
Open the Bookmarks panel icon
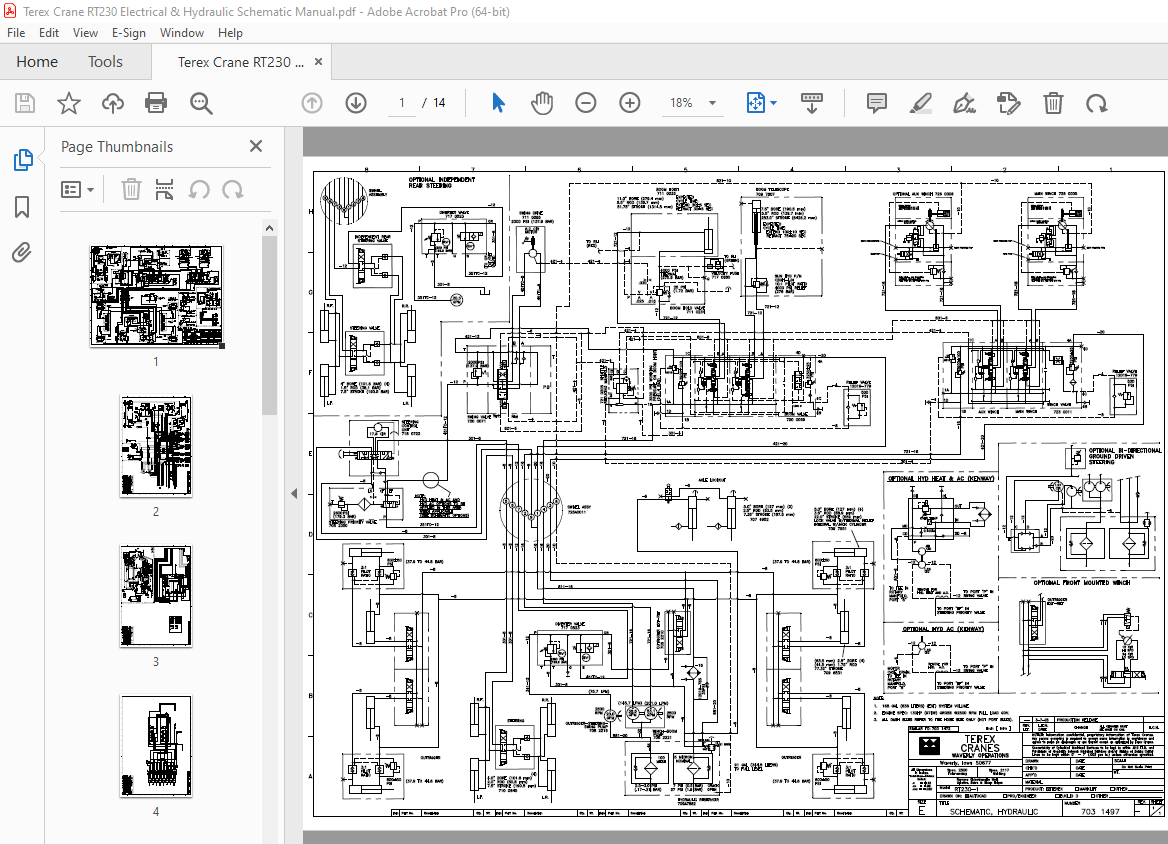tap(22, 206)
